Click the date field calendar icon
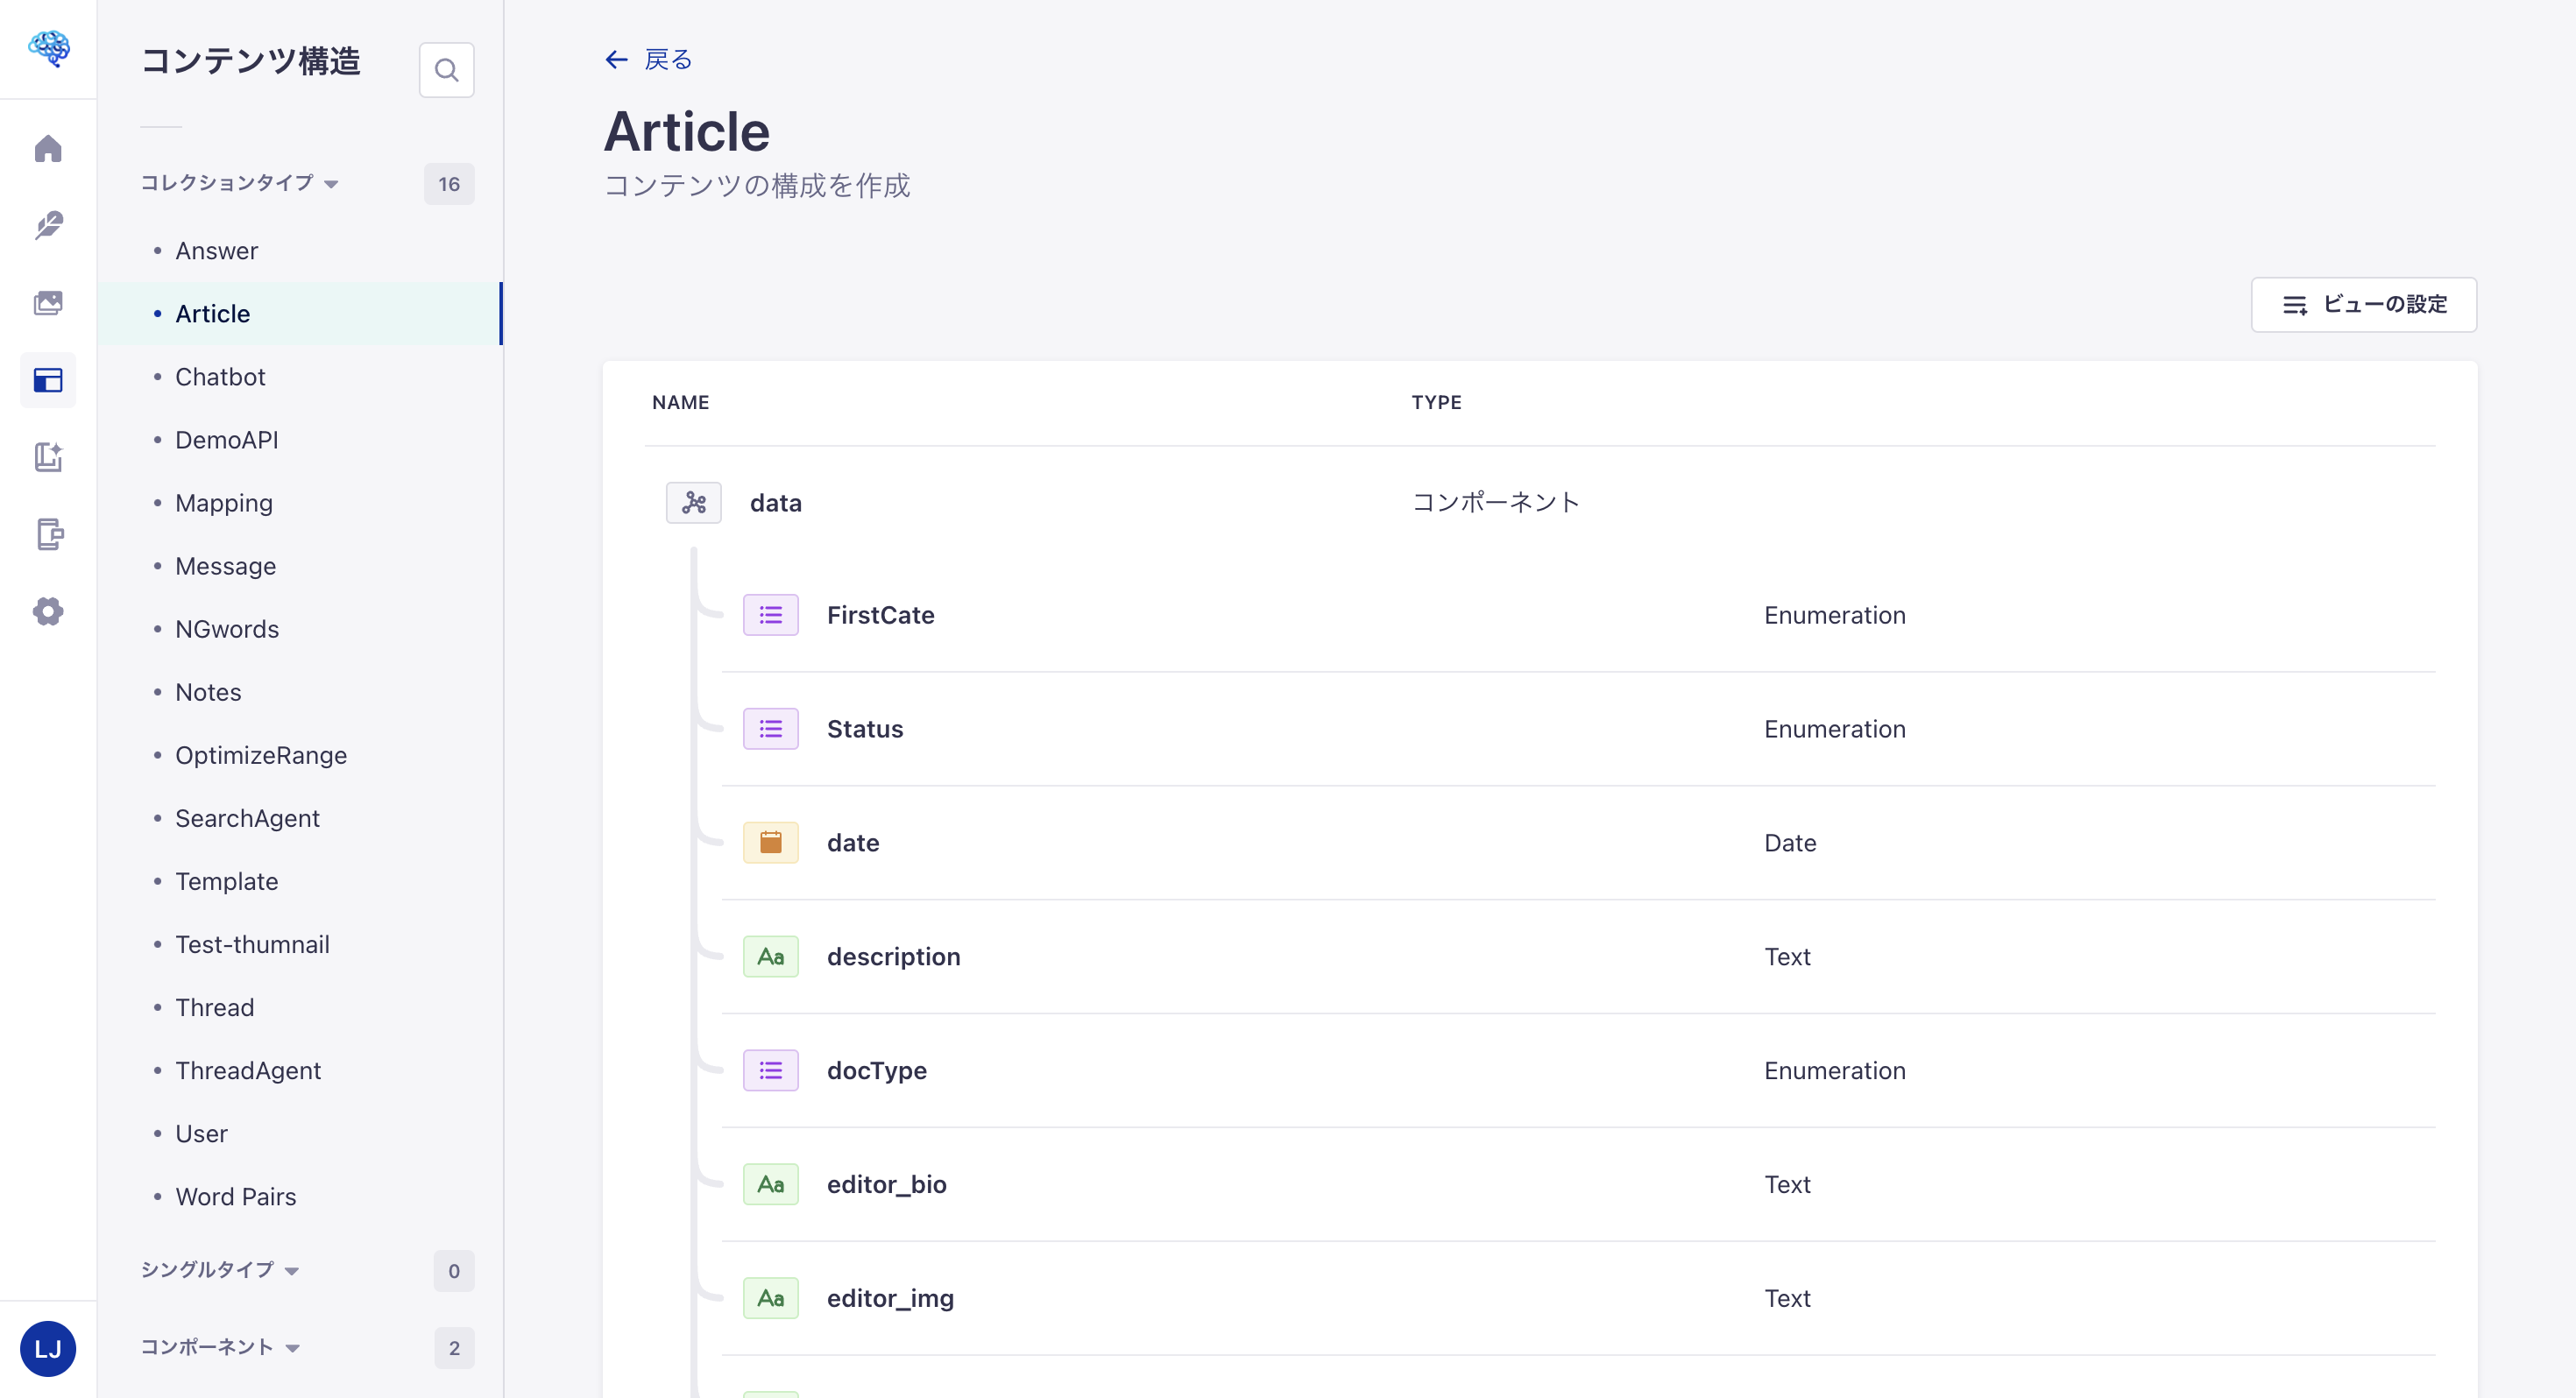Screen dimensions: 2576x1398 [x=770, y=843]
